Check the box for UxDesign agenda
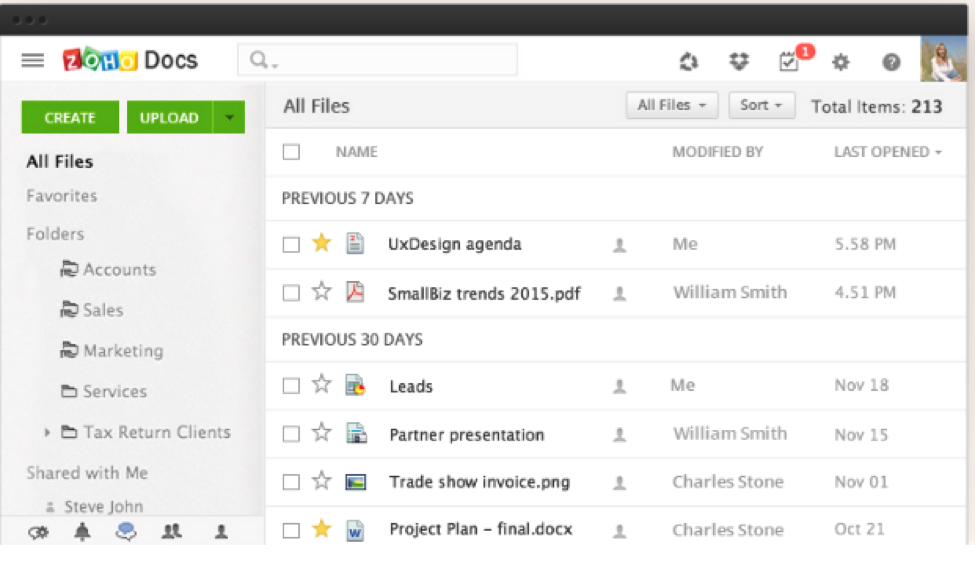This screenshot has height=561, width=975. click(291, 244)
